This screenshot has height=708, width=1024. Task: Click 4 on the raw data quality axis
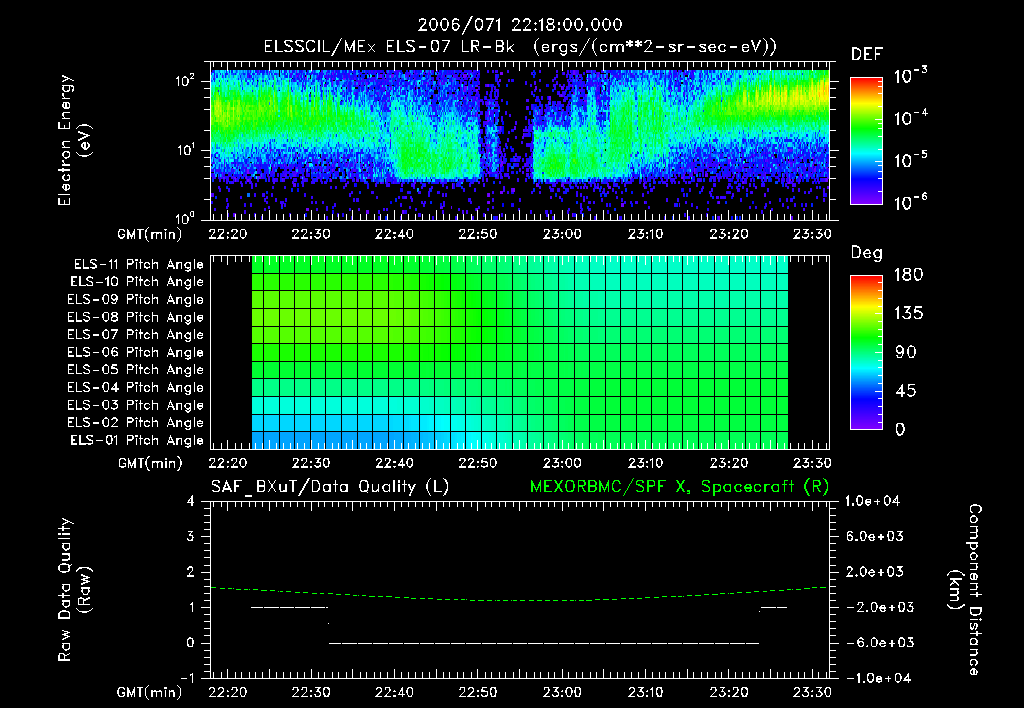coord(191,501)
